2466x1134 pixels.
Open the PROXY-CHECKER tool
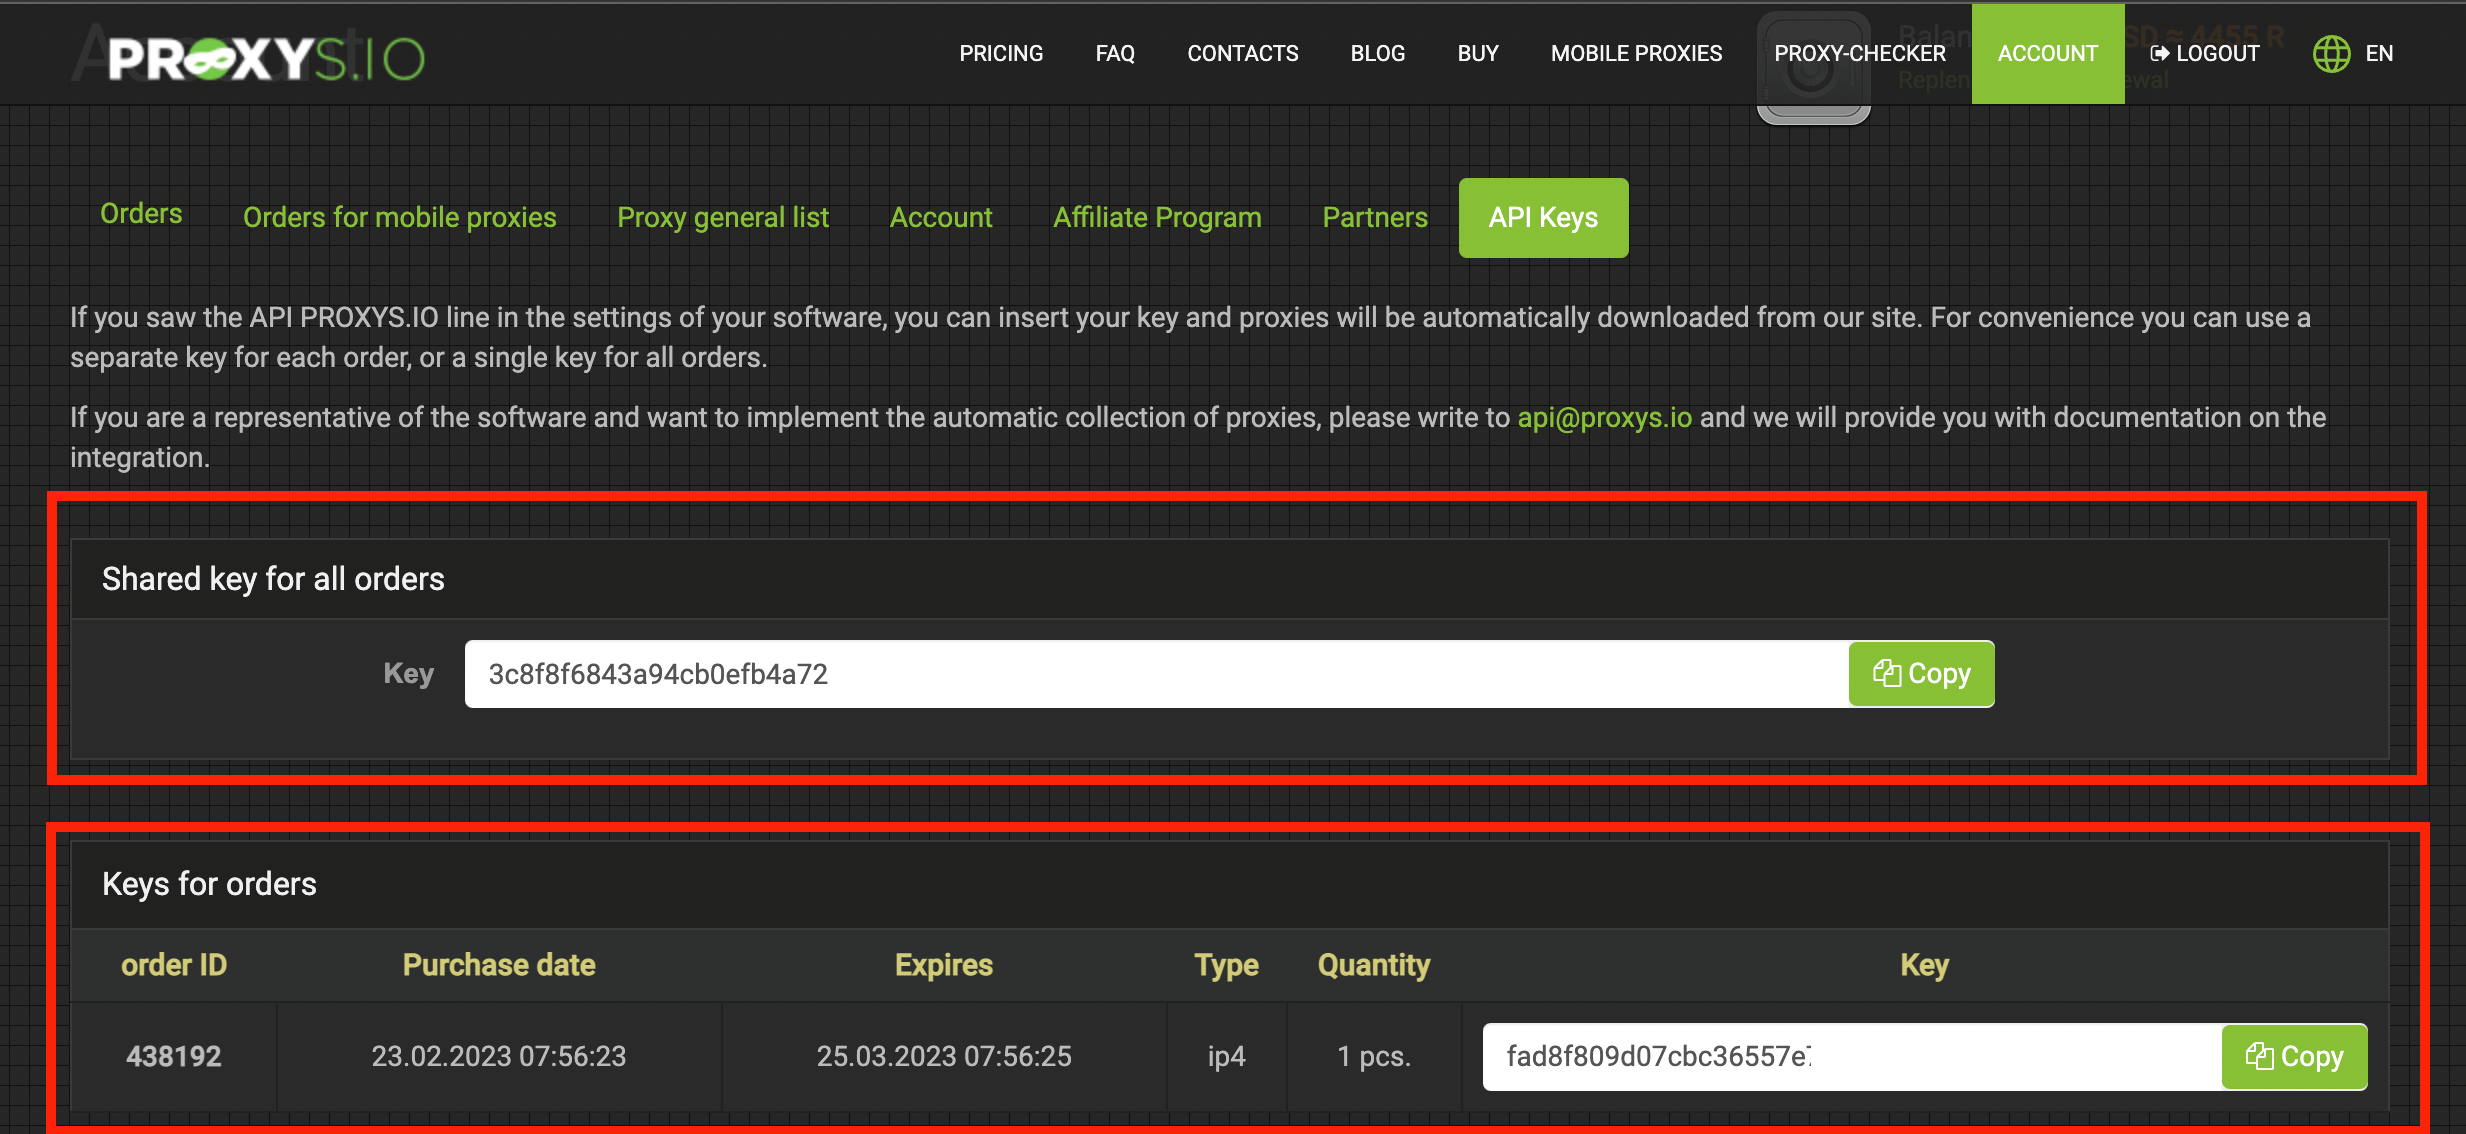[1860, 54]
